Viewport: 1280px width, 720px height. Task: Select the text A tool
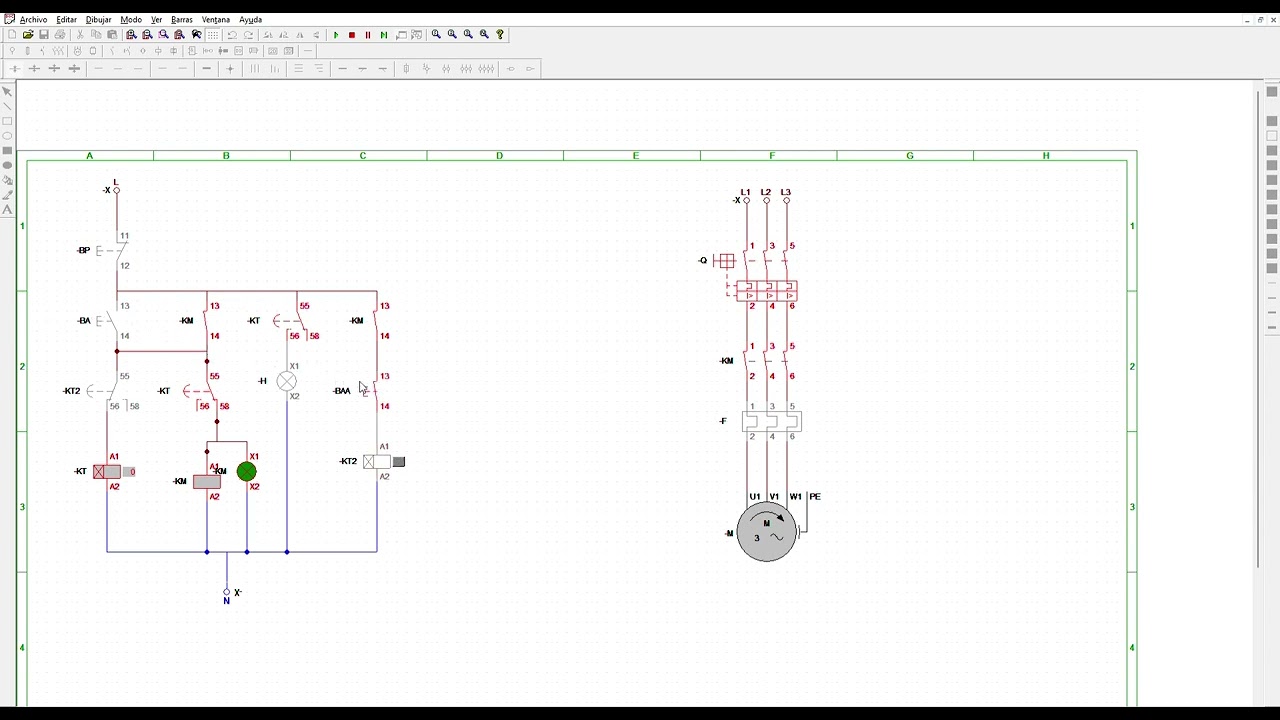(8, 210)
